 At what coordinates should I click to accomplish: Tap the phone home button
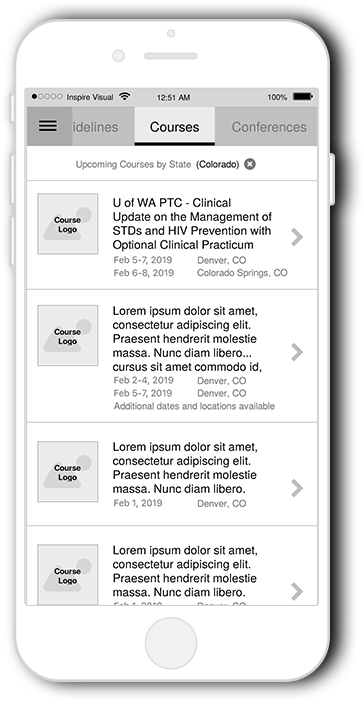171,643
